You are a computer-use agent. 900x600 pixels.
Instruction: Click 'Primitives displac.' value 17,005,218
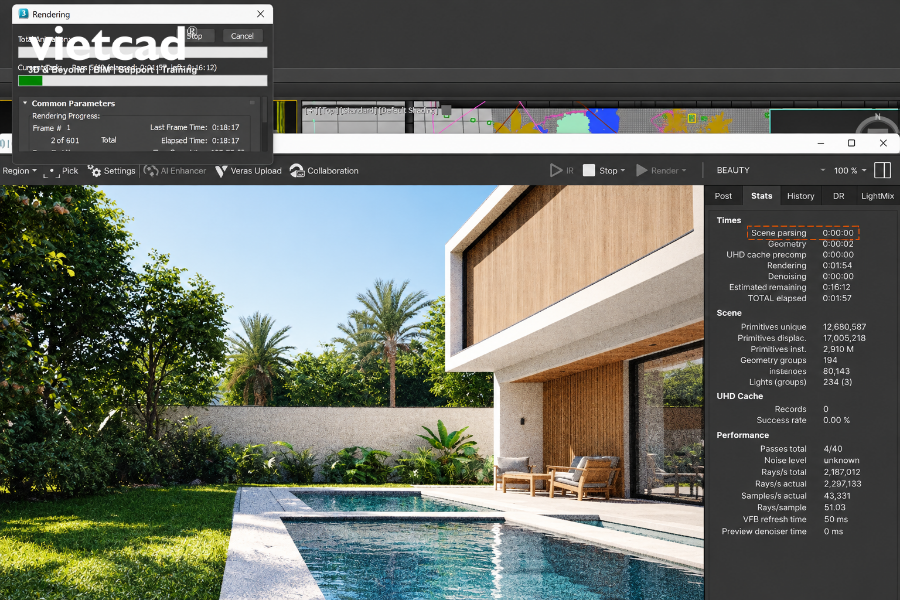844,338
